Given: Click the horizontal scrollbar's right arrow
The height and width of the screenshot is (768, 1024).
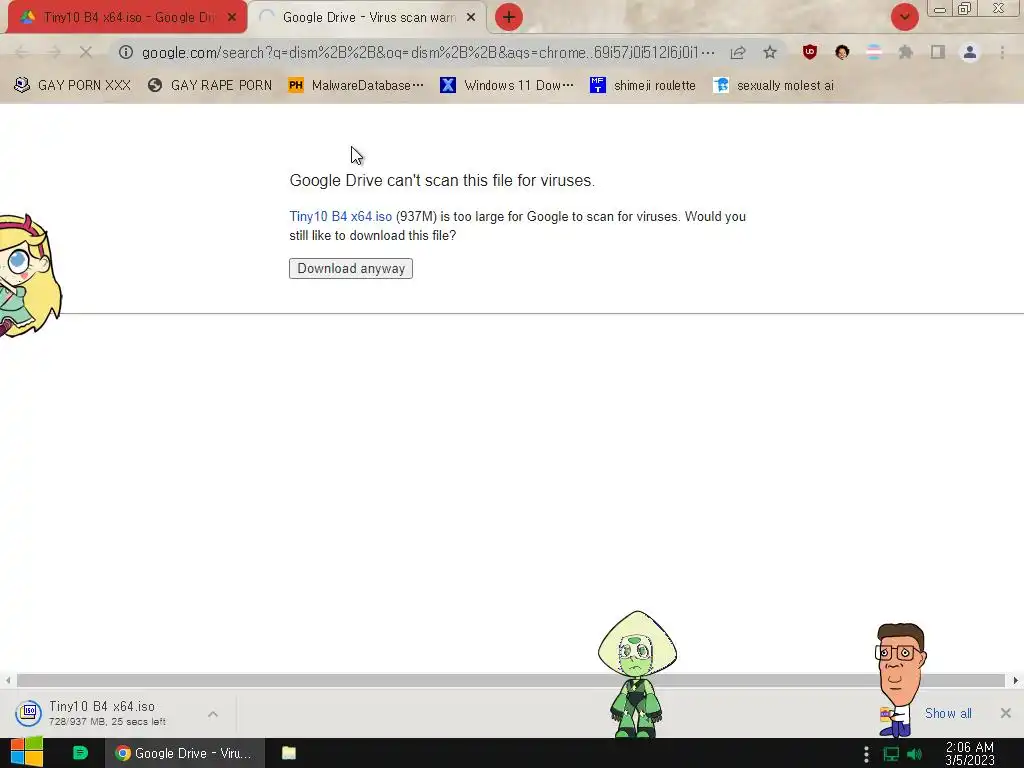Looking at the screenshot, I should (1016, 680).
